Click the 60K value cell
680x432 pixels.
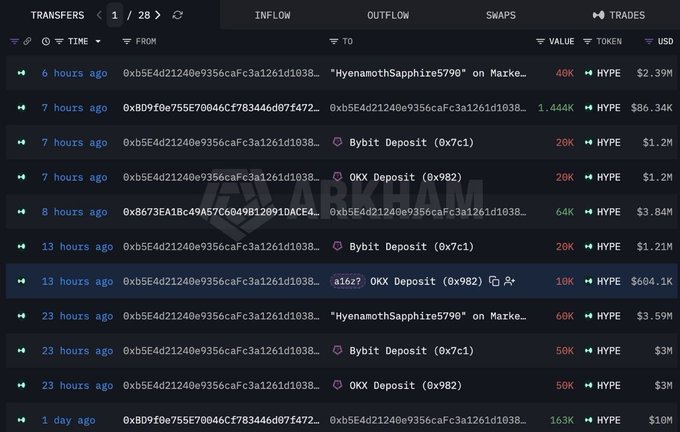click(565, 316)
